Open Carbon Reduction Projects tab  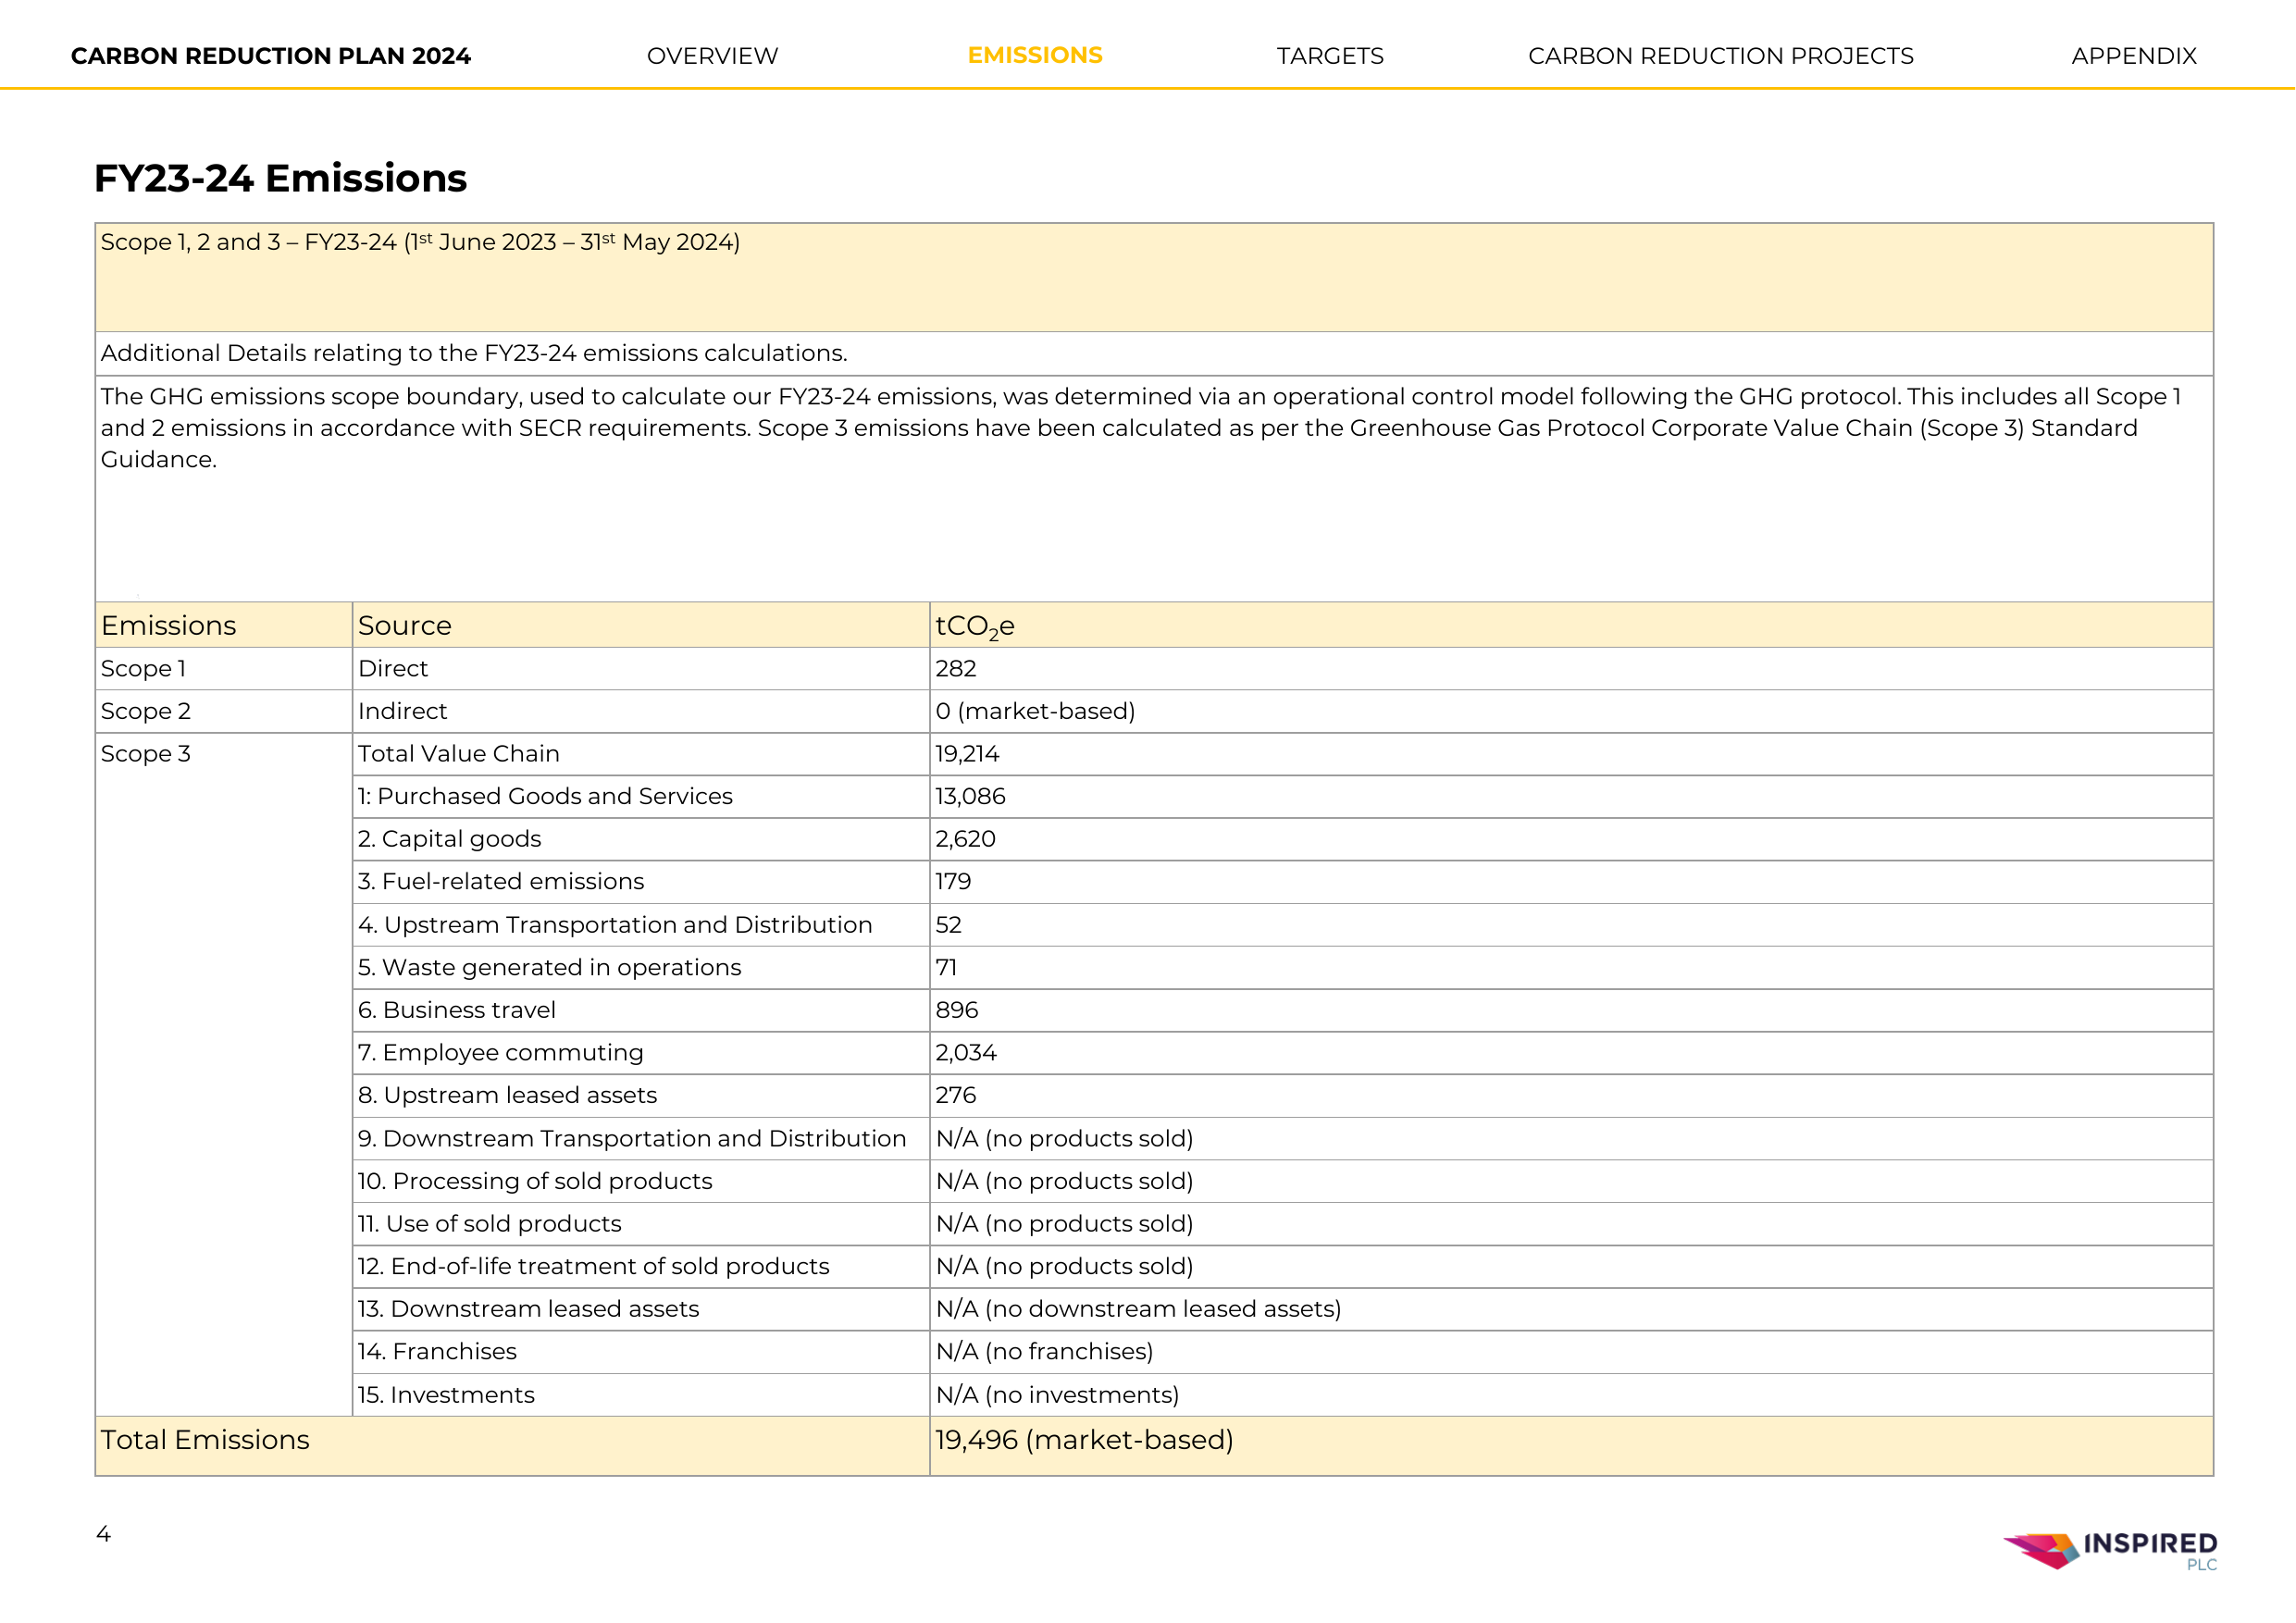tap(1721, 56)
